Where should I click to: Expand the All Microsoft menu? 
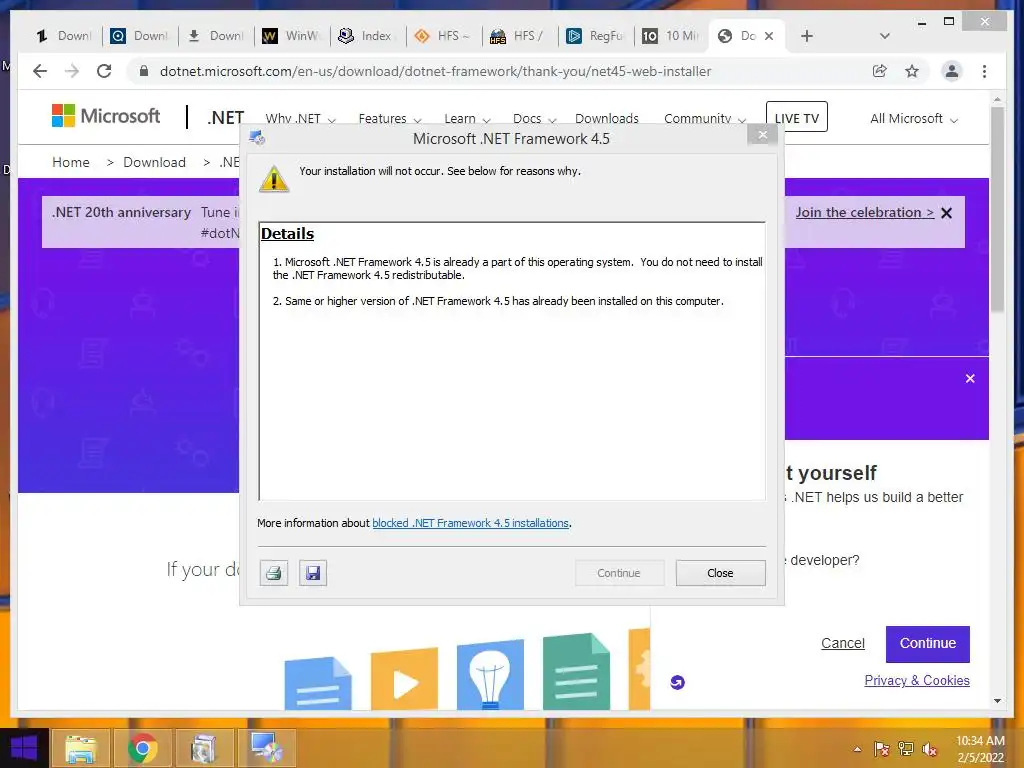914,118
